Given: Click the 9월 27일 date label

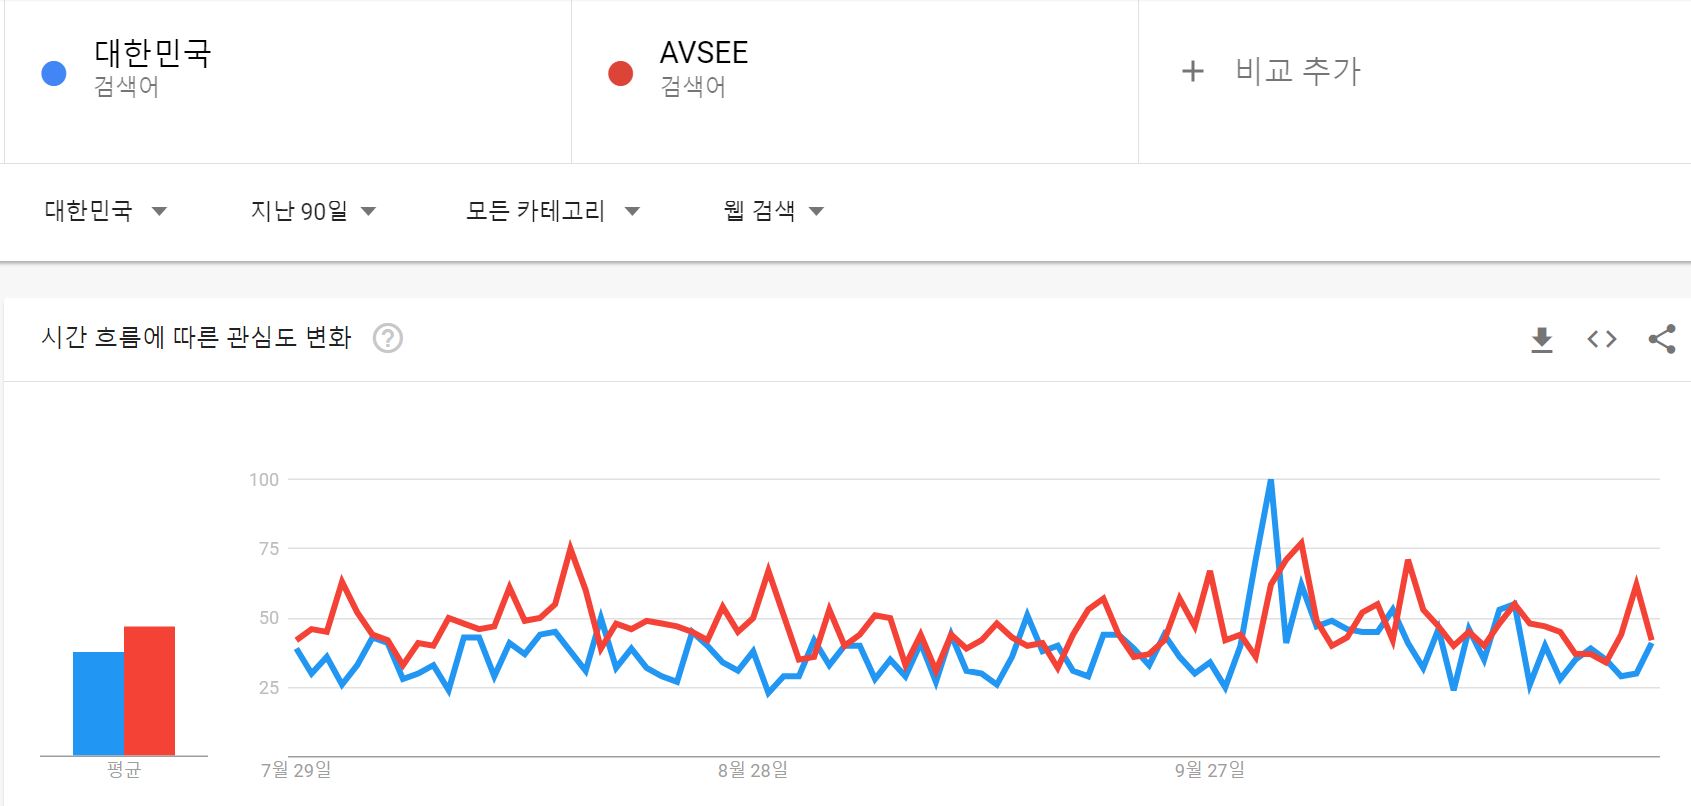Looking at the screenshot, I should click(x=1210, y=770).
